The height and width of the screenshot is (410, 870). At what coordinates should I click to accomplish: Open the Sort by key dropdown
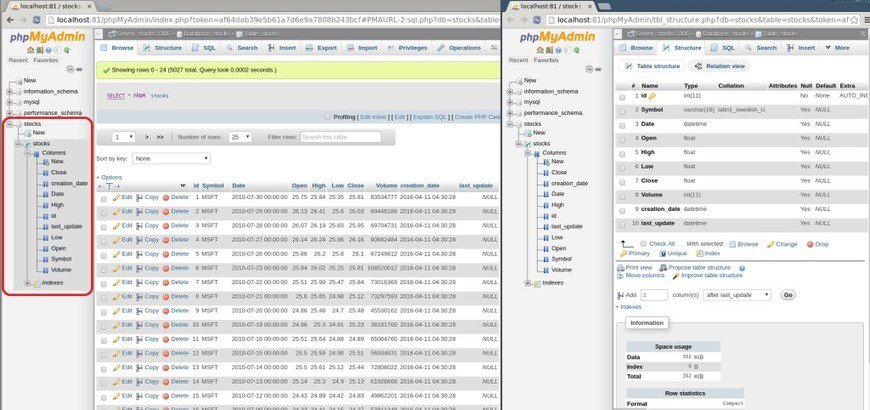point(171,159)
